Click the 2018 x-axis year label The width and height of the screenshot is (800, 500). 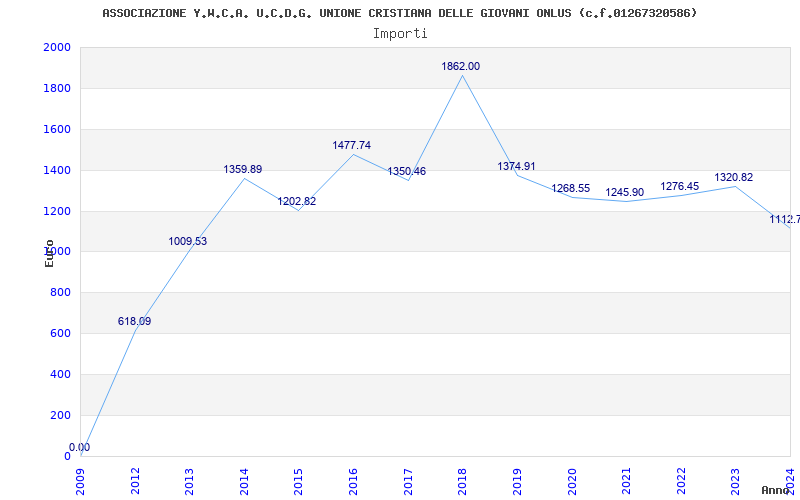tap(463, 481)
